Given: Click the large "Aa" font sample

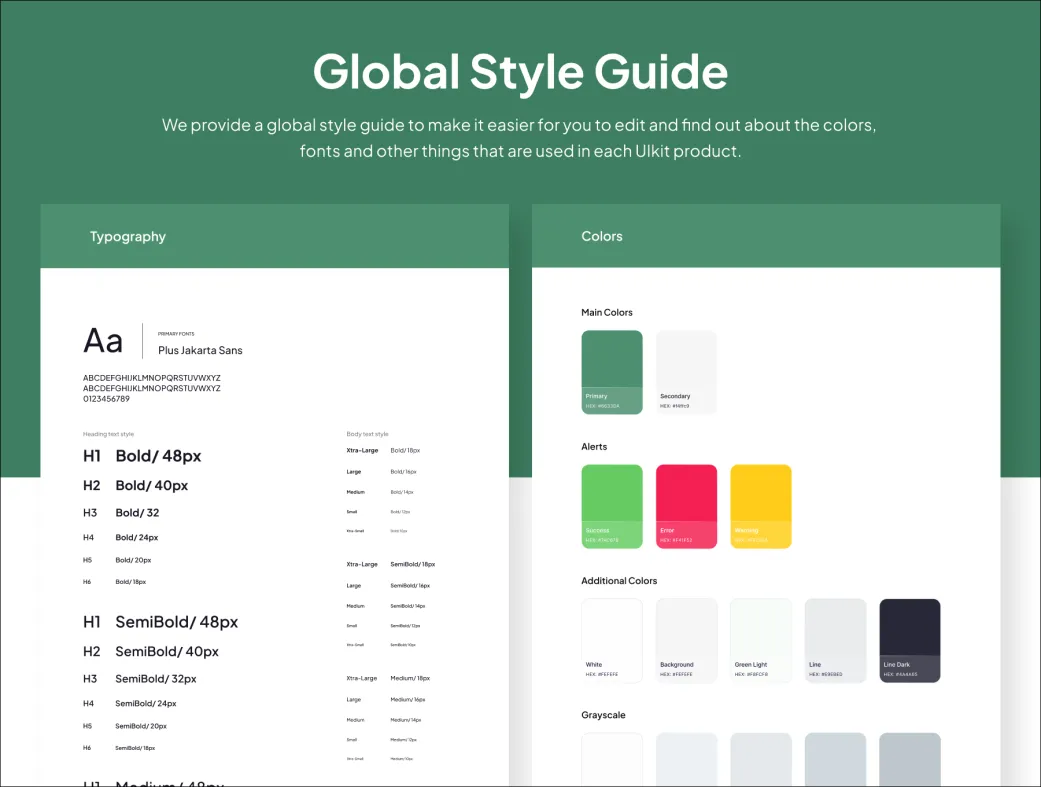Looking at the screenshot, I should click(103, 341).
